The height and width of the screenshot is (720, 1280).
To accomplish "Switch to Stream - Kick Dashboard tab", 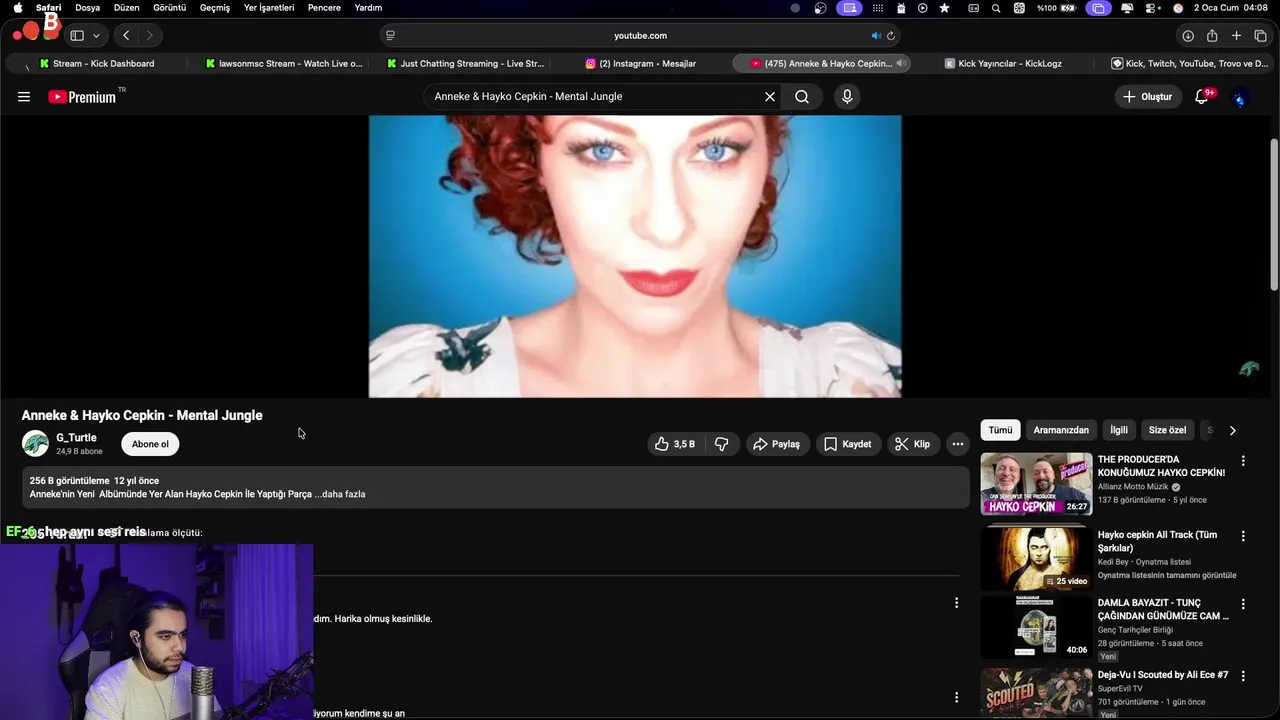I will [96, 63].
